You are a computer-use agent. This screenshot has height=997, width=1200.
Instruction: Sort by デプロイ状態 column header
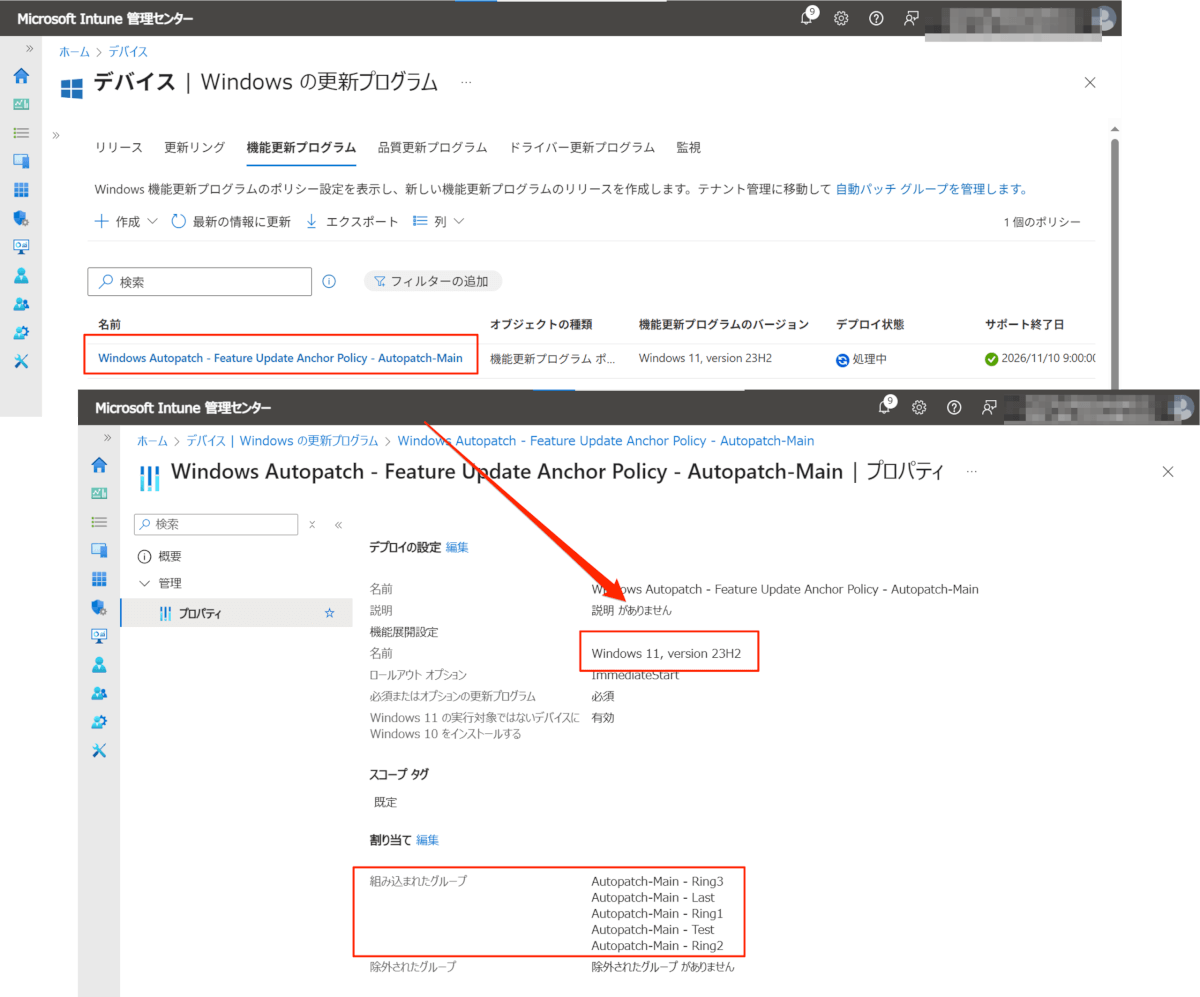pos(870,325)
